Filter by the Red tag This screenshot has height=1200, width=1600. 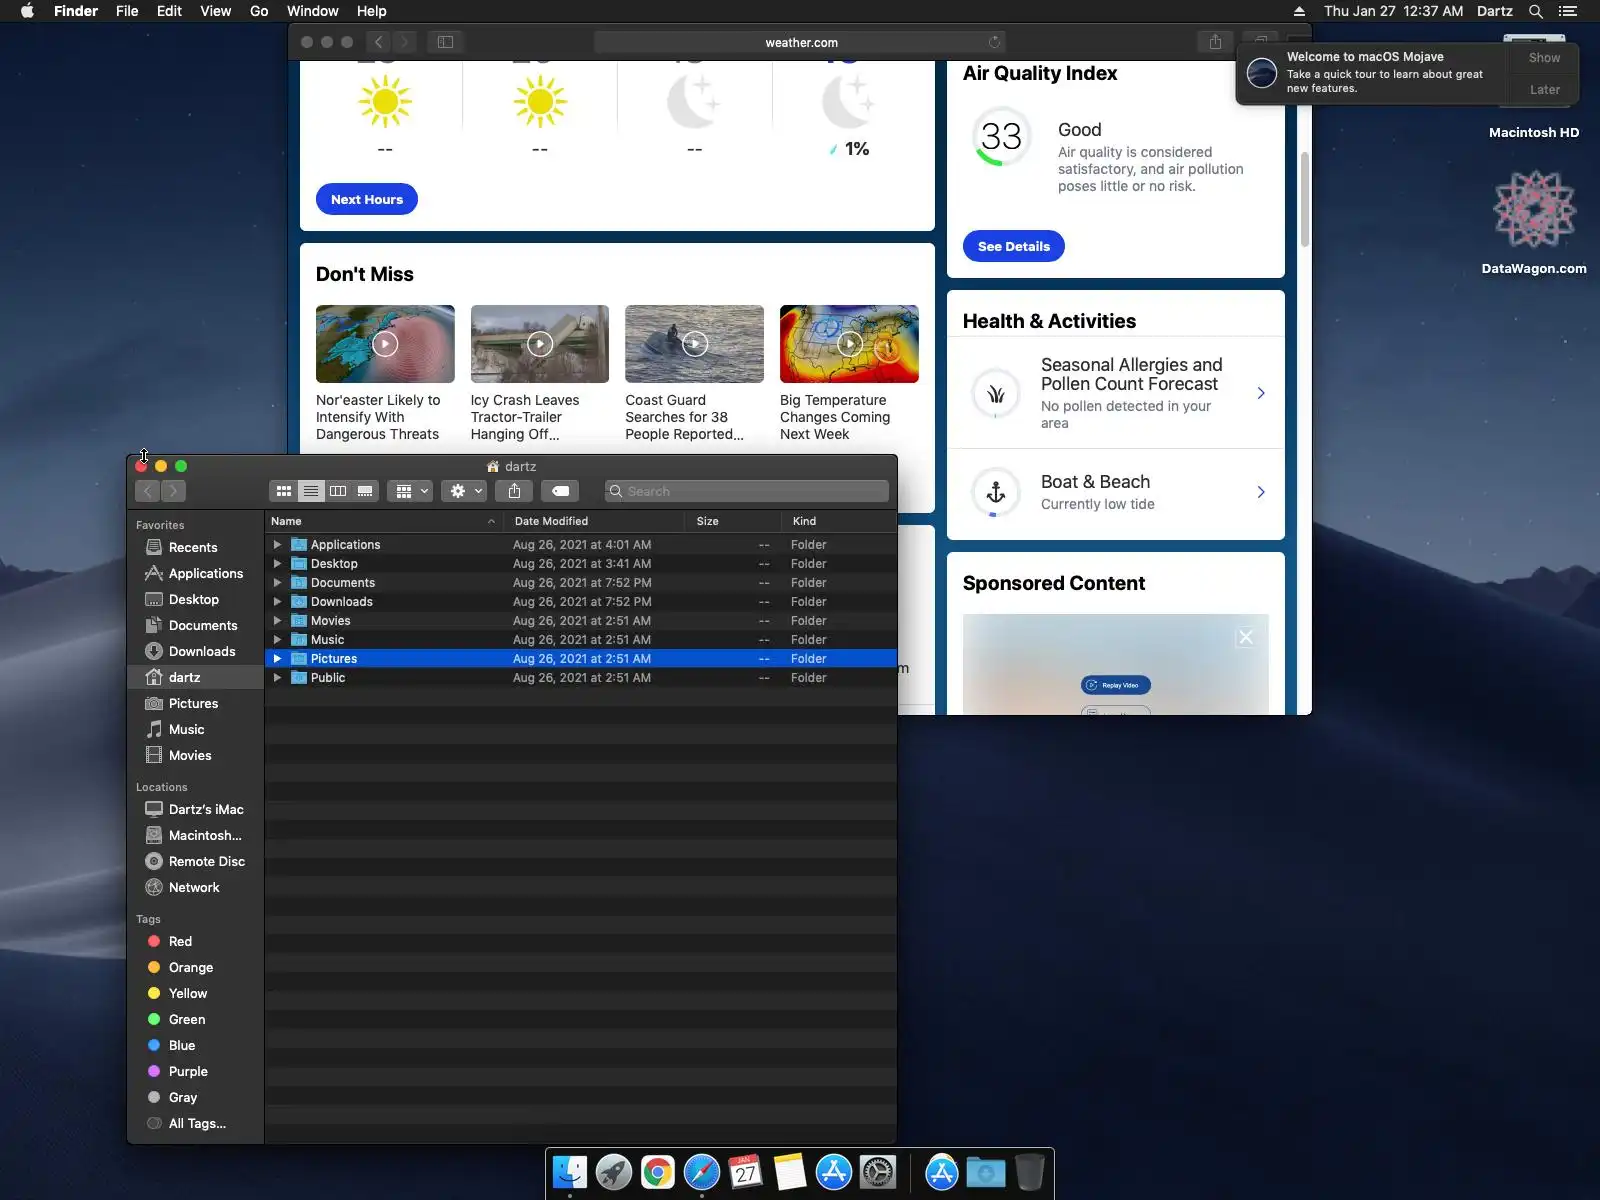coord(195,941)
